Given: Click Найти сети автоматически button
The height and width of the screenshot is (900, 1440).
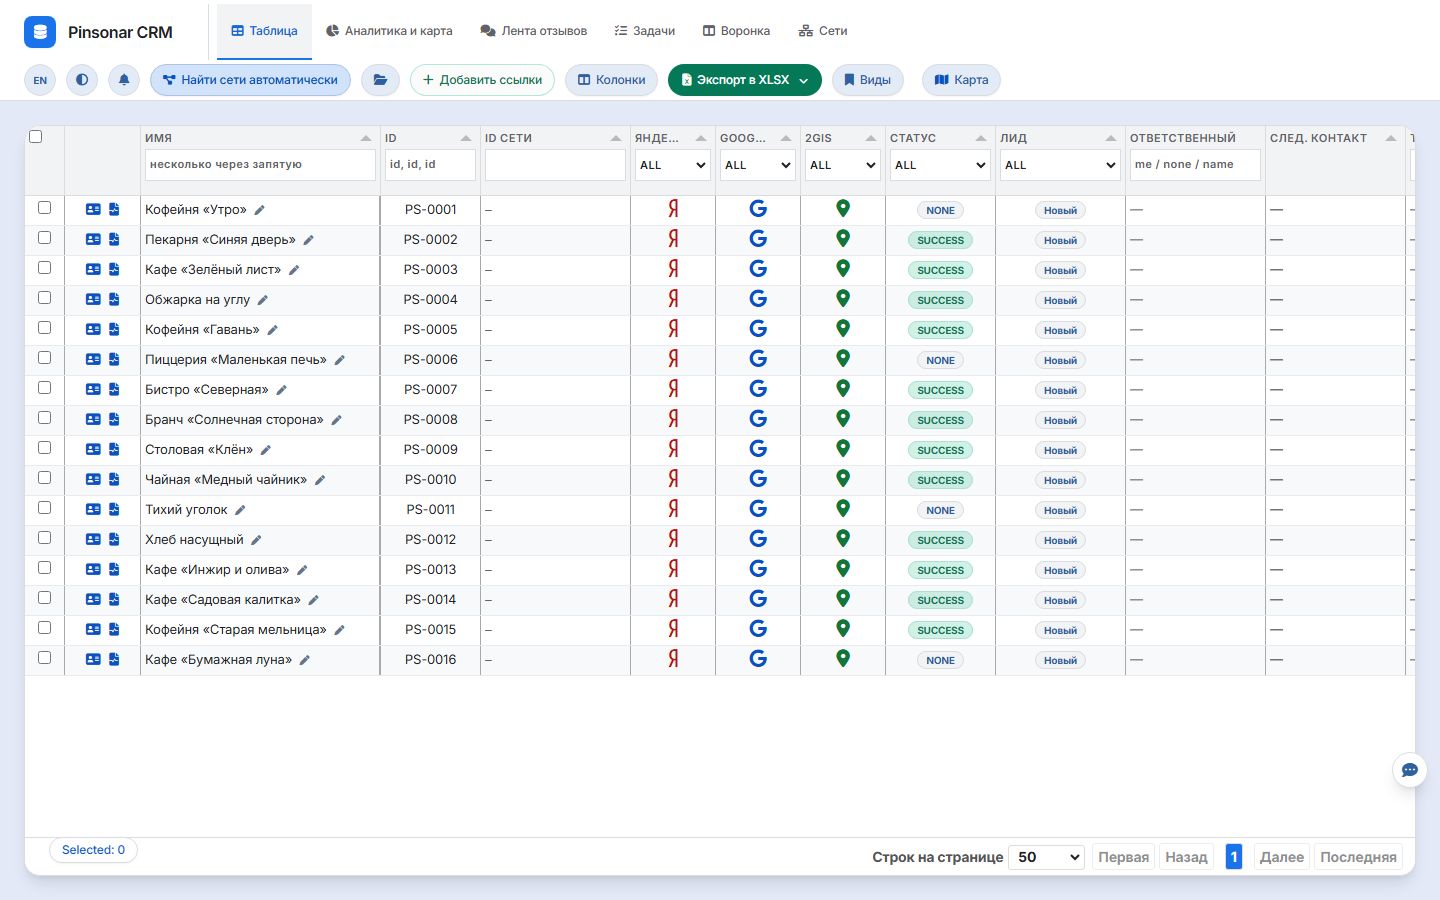Looking at the screenshot, I should click(x=250, y=80).
